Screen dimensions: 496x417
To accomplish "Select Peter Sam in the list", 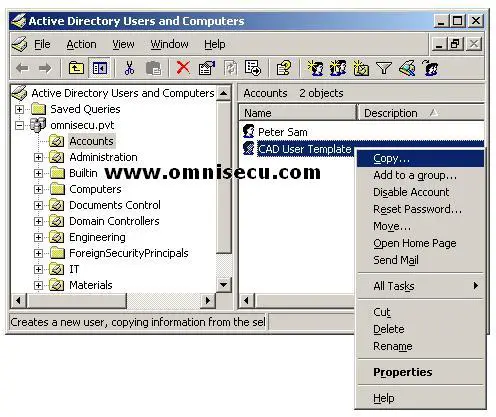I will click(283, 132).
